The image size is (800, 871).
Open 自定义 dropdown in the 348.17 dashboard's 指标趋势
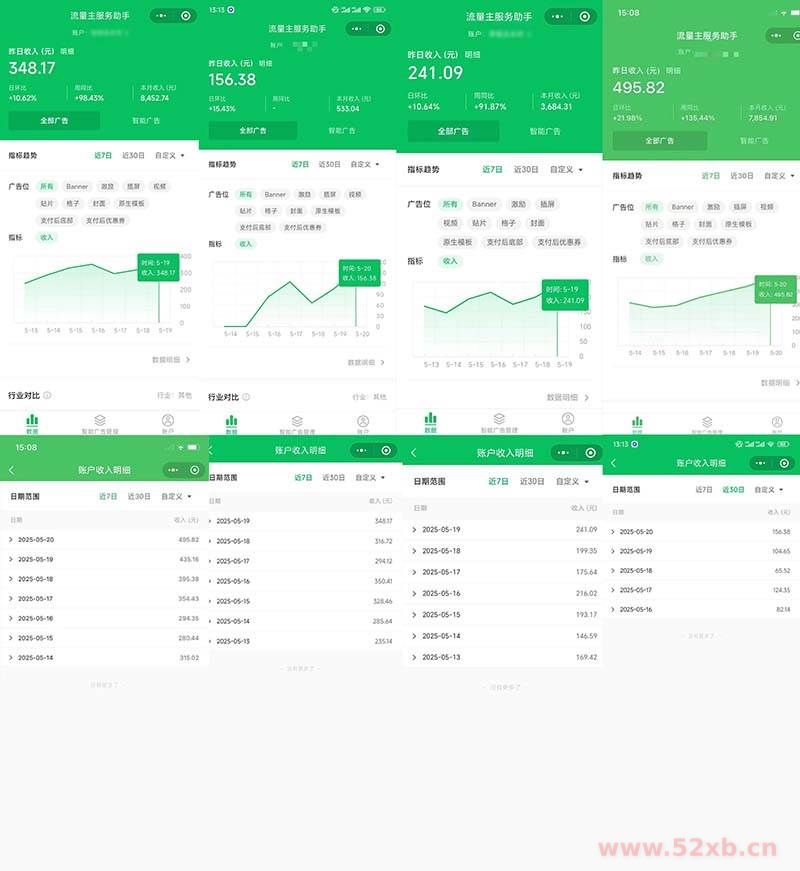pos(169,156)
